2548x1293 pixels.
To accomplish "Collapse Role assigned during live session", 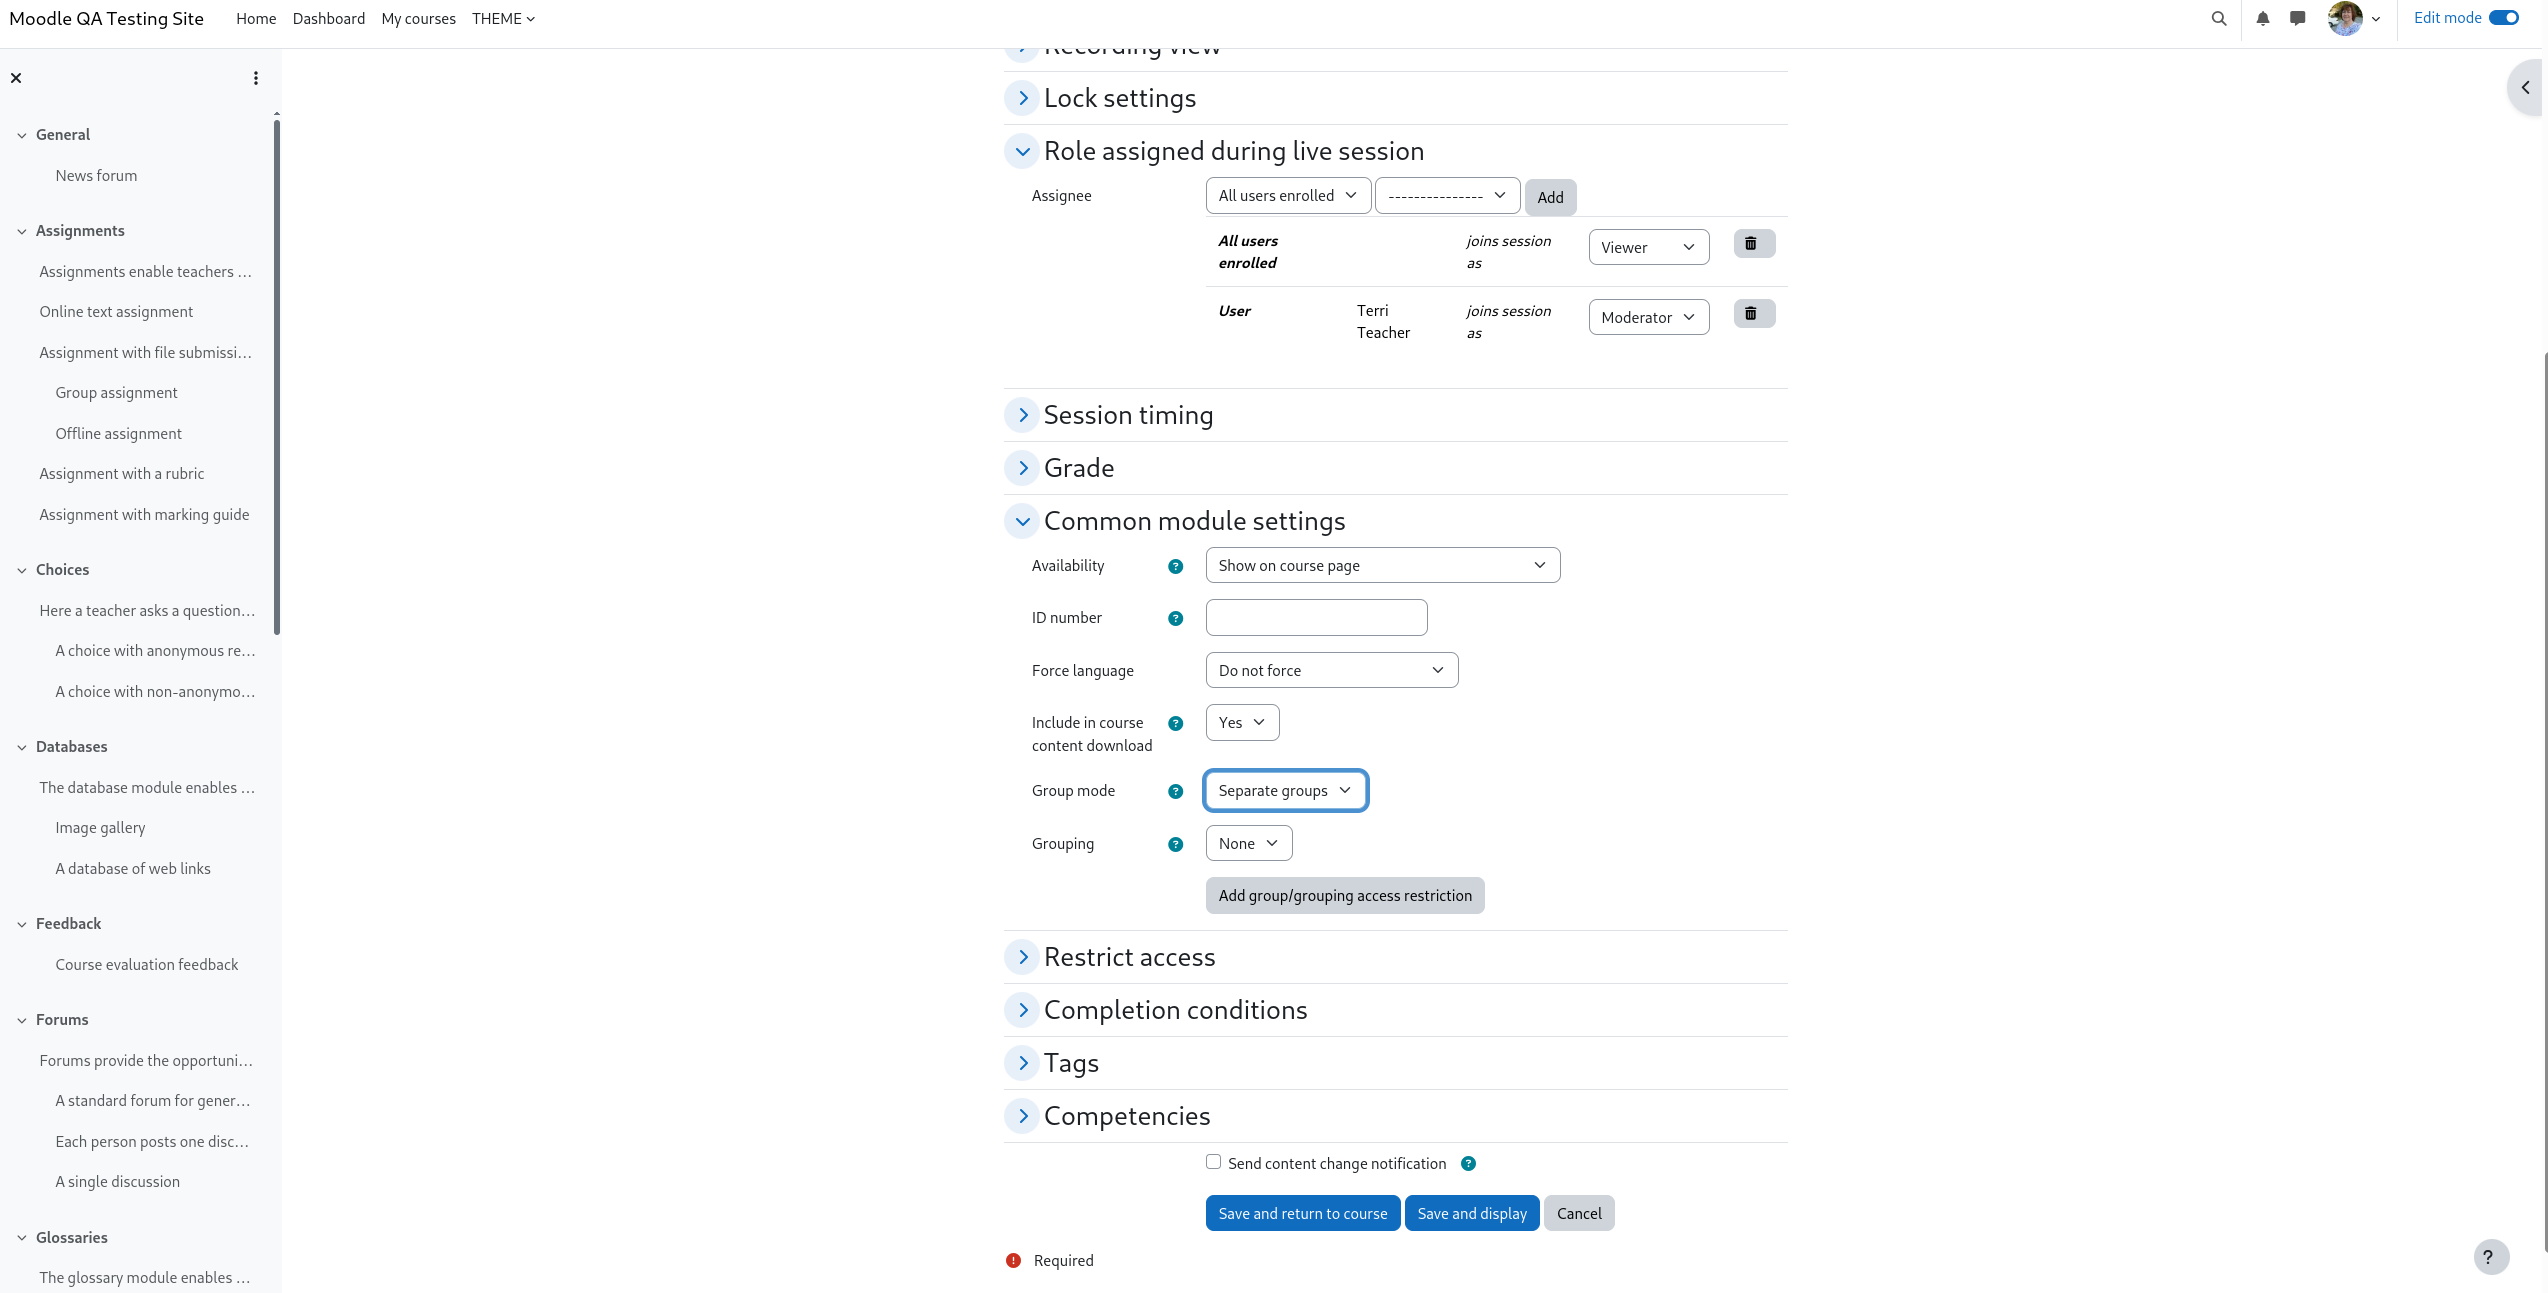I will (x=1022, y=151).
